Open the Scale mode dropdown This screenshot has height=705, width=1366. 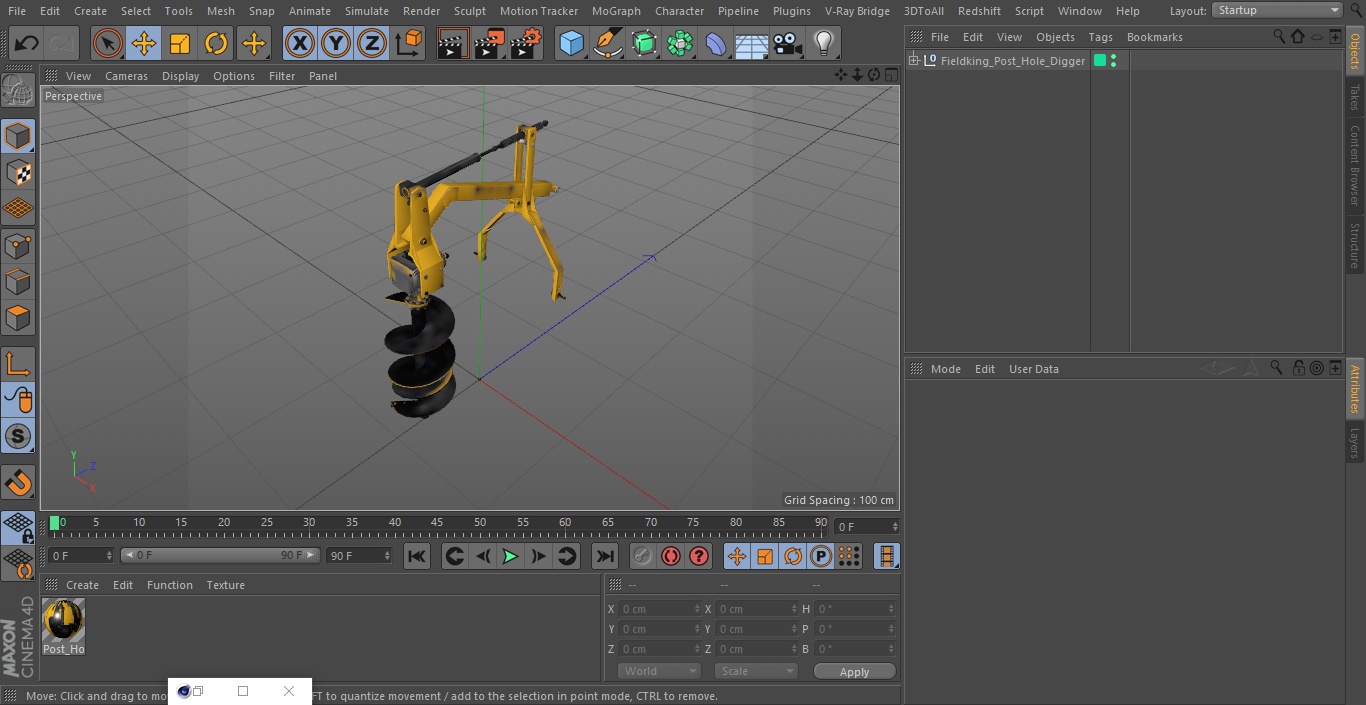(x=756, y=671)
